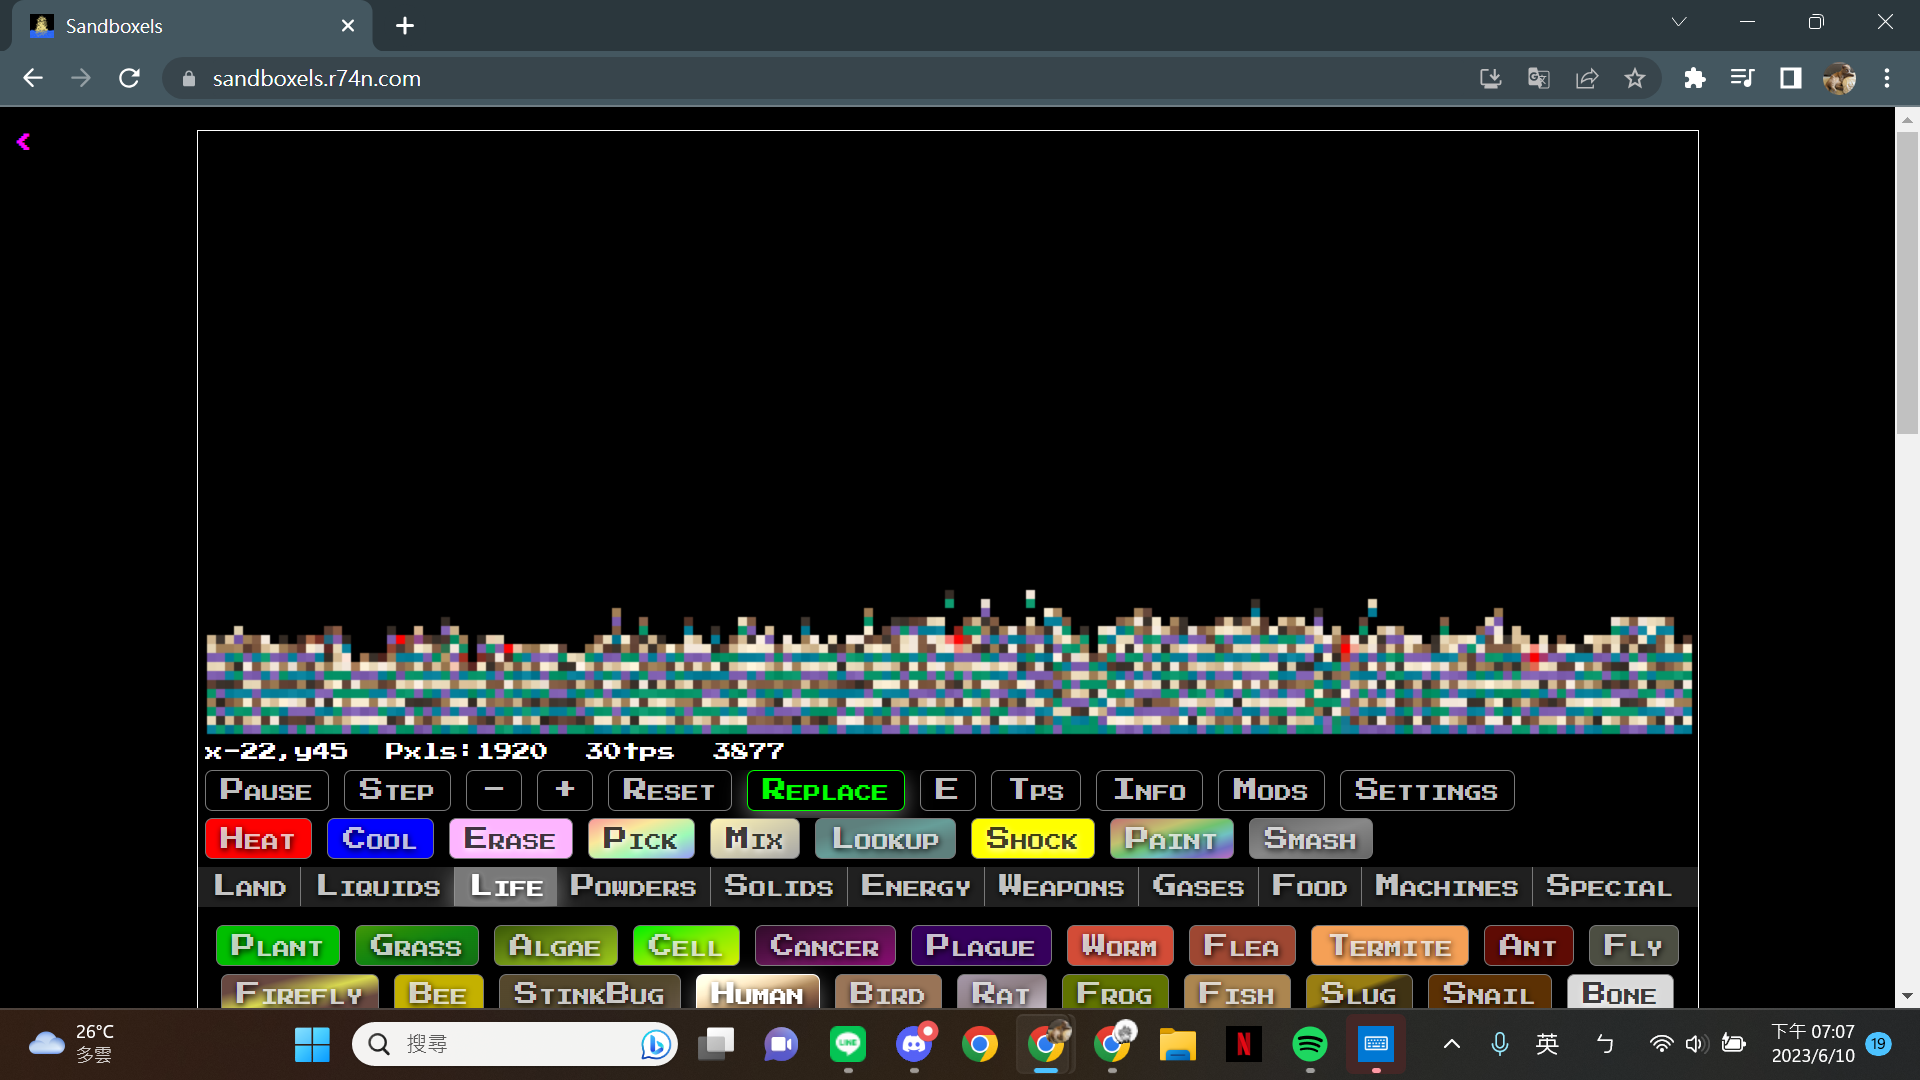1920x1080 pixels.
Task: Click the Google Translate icon
Action: 1538,78
